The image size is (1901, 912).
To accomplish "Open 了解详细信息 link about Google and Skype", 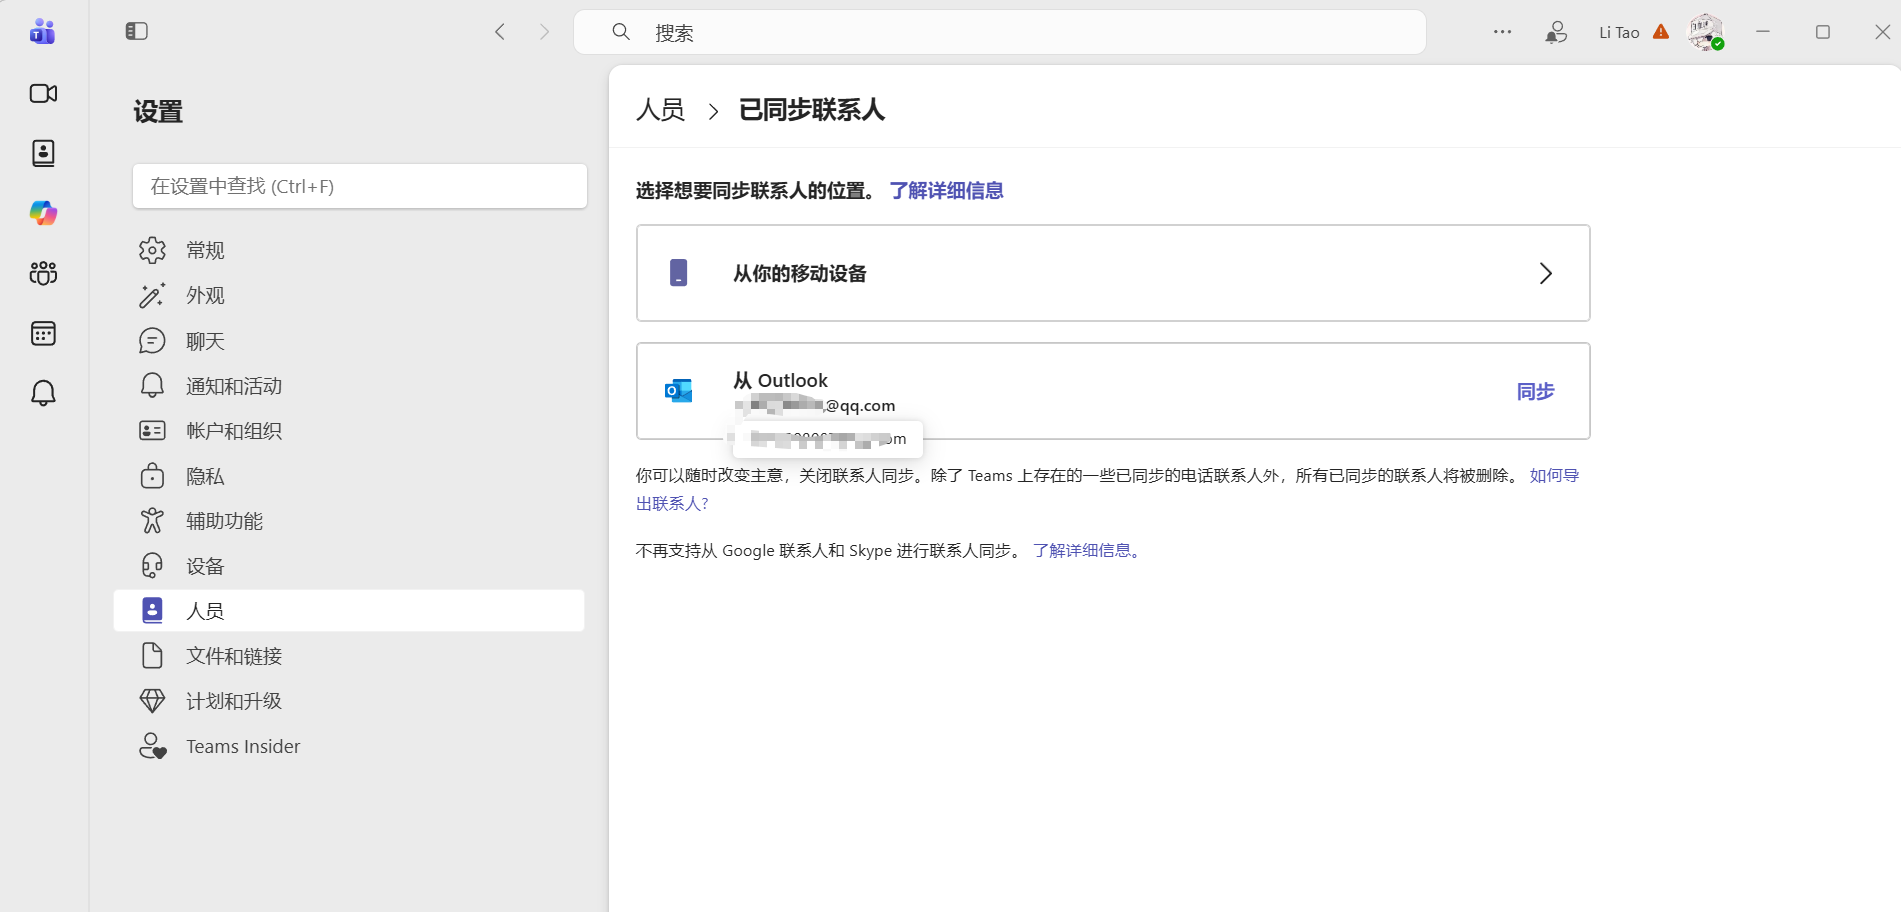I will (1085, 550).
